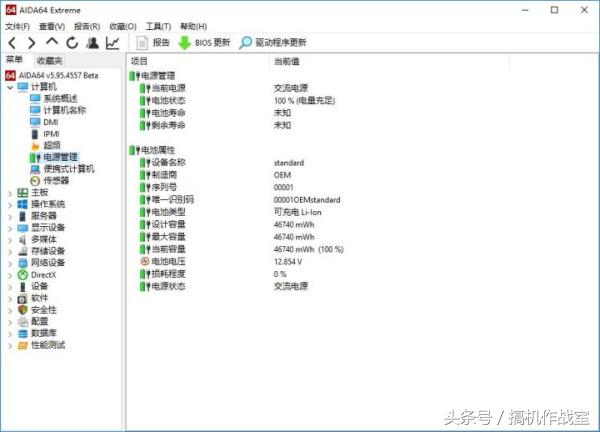
Task: Expand the 存储设备 tree node
Action: tap(10, 252)
